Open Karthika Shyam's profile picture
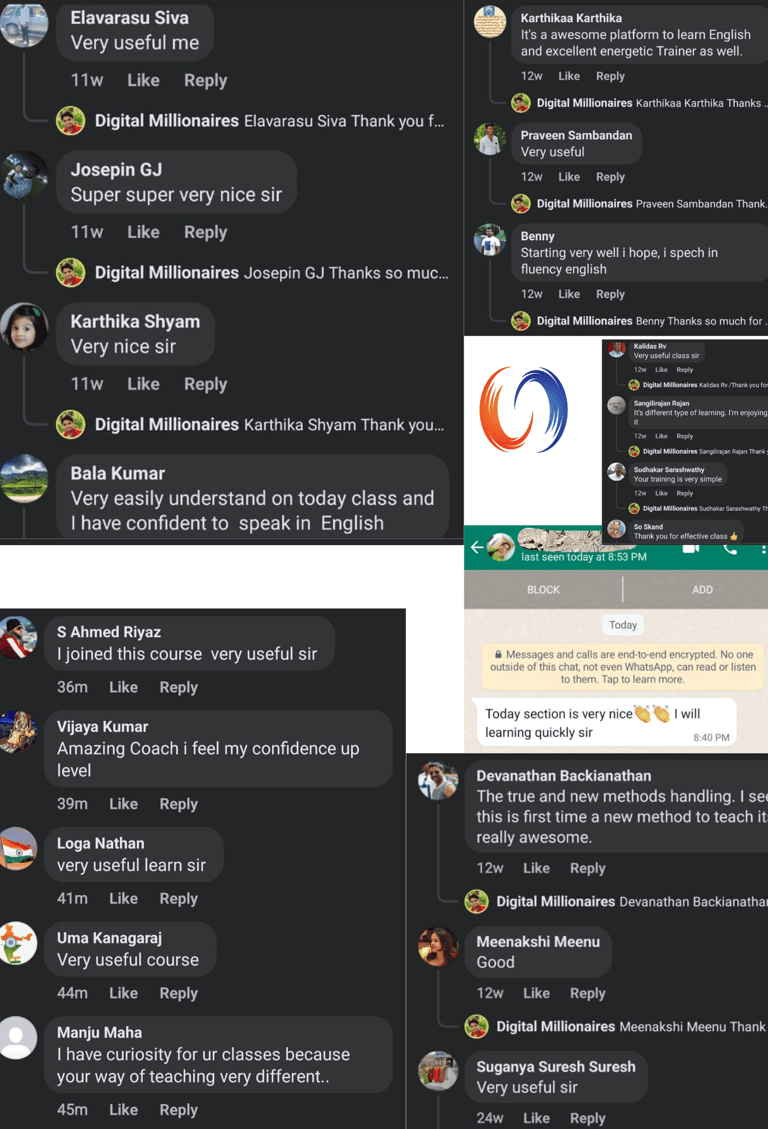The image size is (768, 1129). click(24, 326)
